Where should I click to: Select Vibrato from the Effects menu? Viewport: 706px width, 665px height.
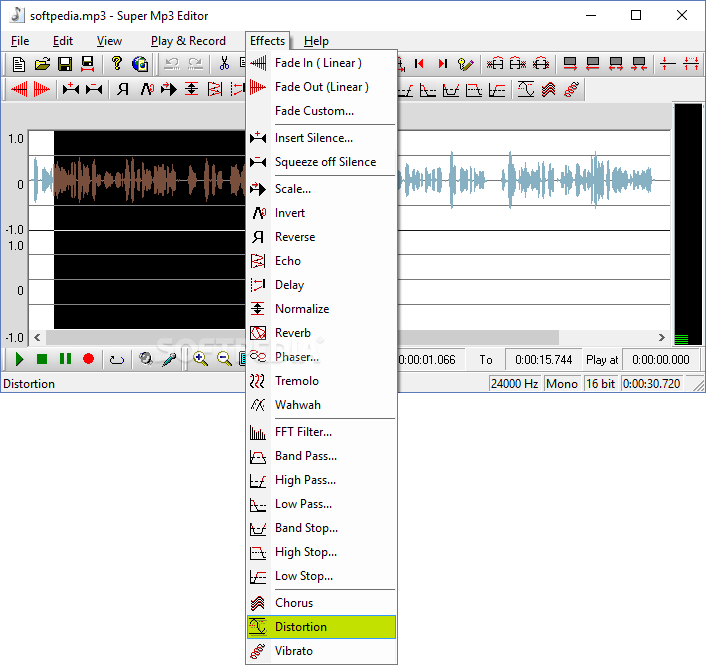click(x=321, y=651)
